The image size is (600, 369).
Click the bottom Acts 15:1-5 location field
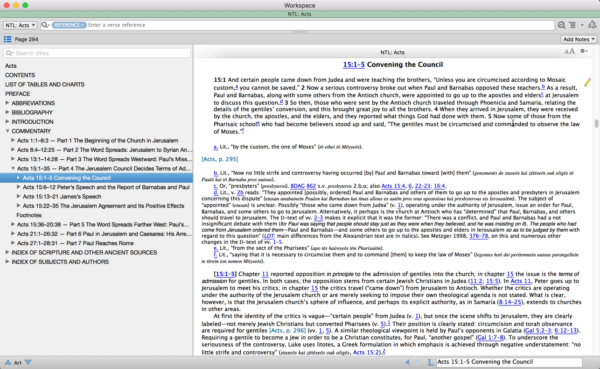click(x=509, y=362)
